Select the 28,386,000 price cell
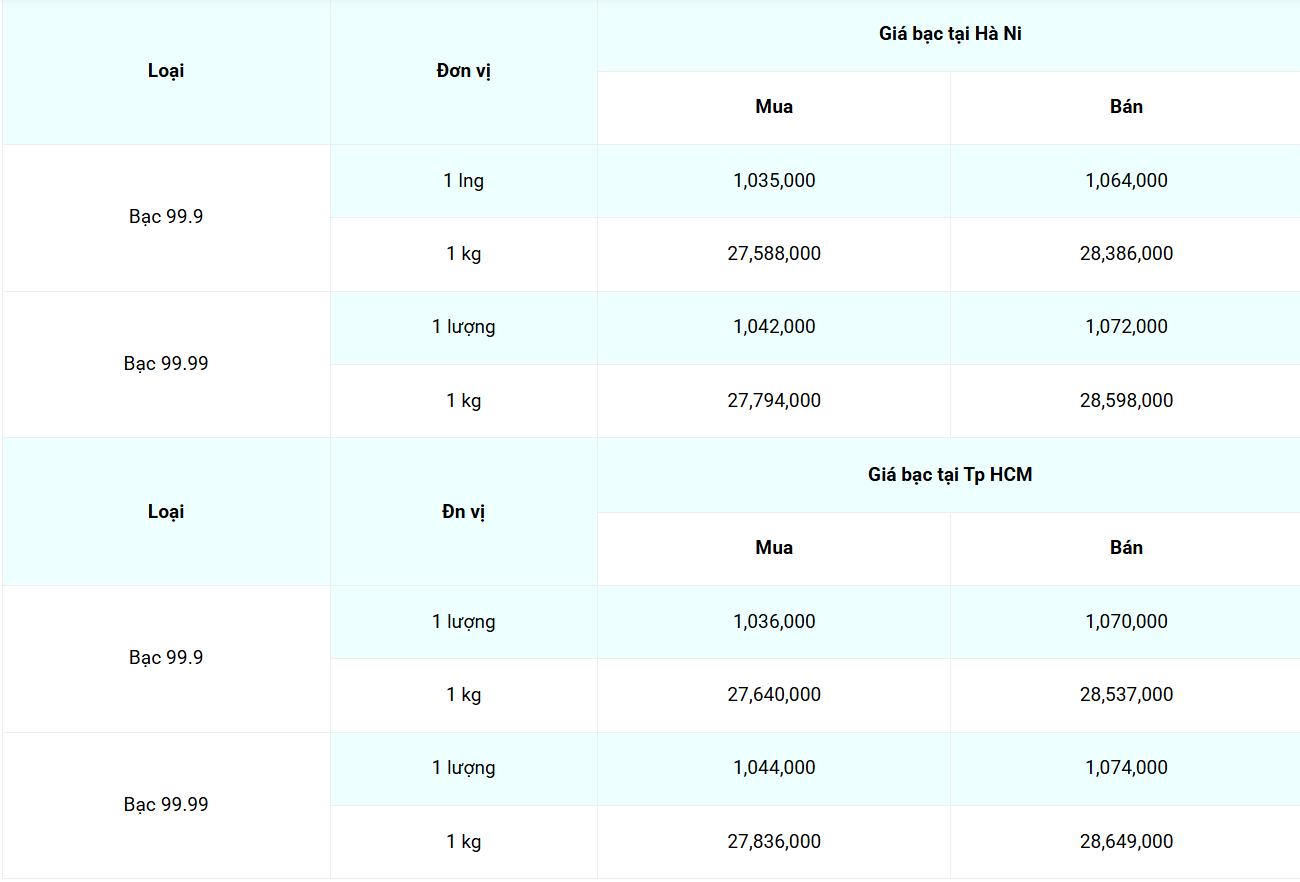 coord(1126,254)
